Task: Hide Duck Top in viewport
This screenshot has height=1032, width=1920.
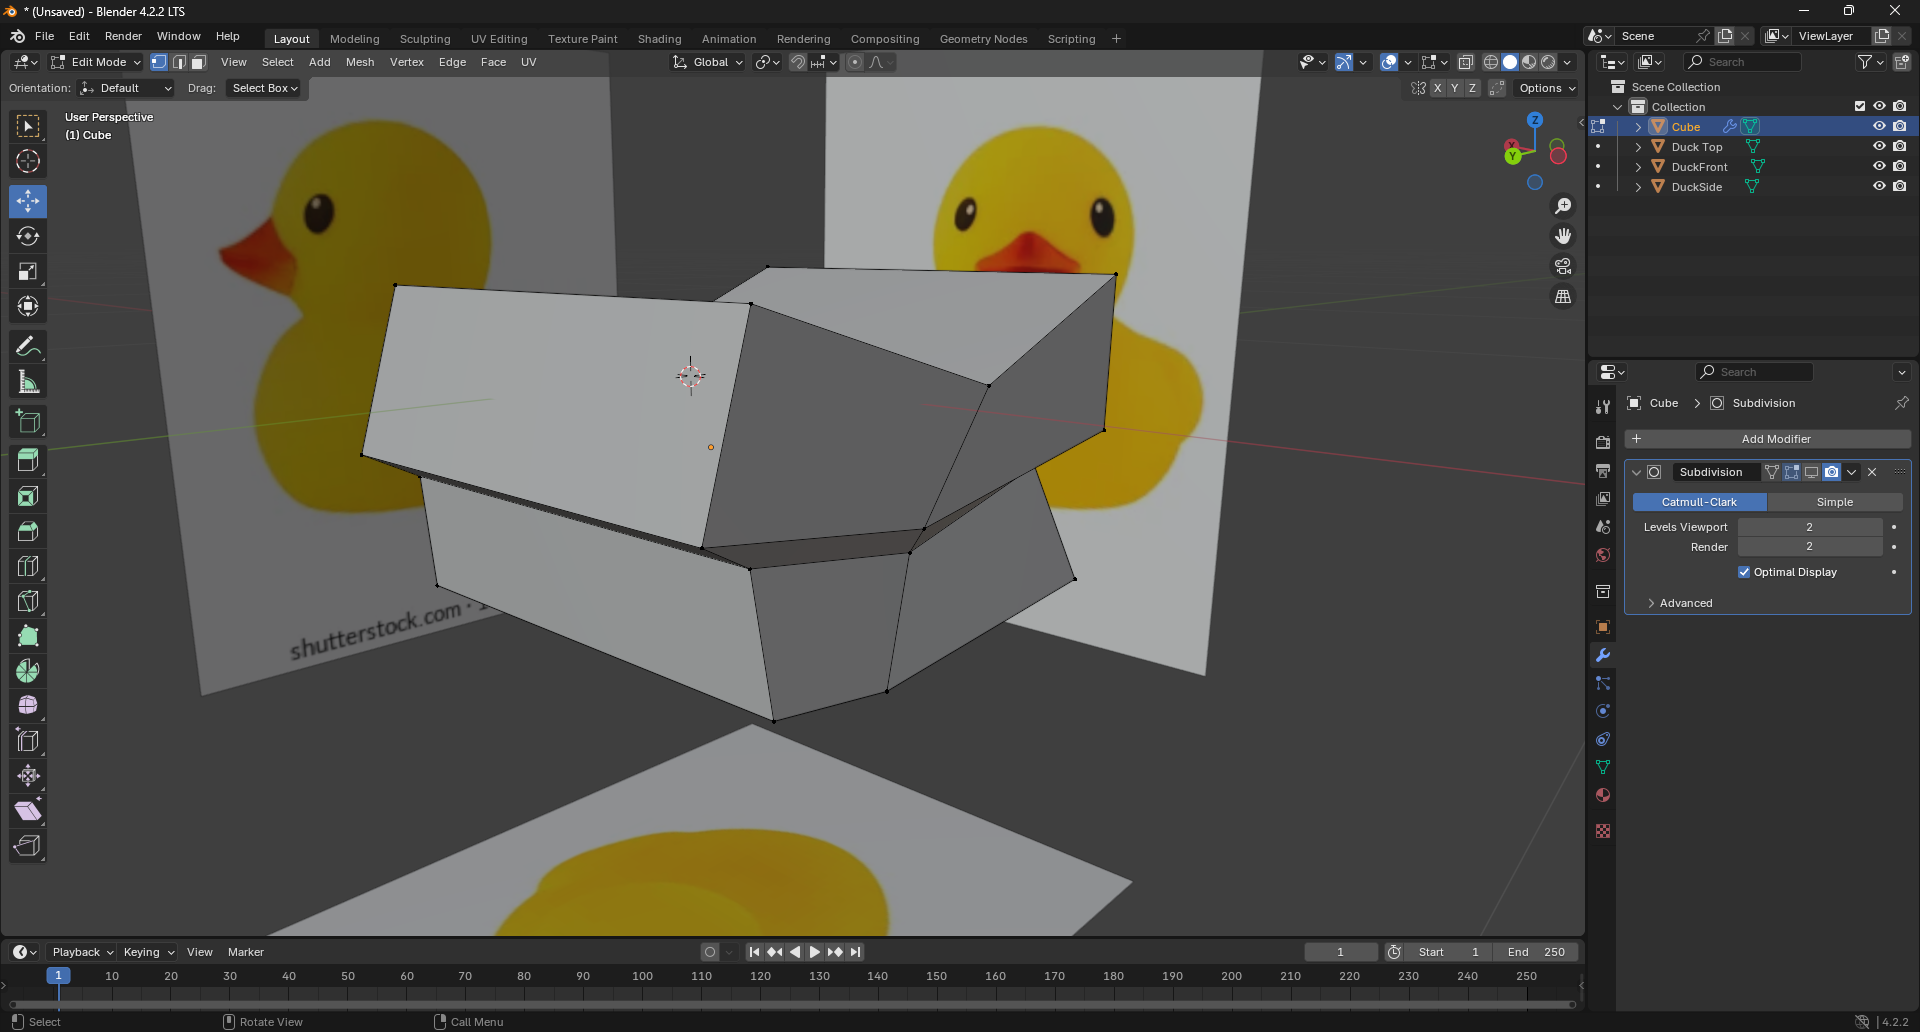Action: 1879,147
